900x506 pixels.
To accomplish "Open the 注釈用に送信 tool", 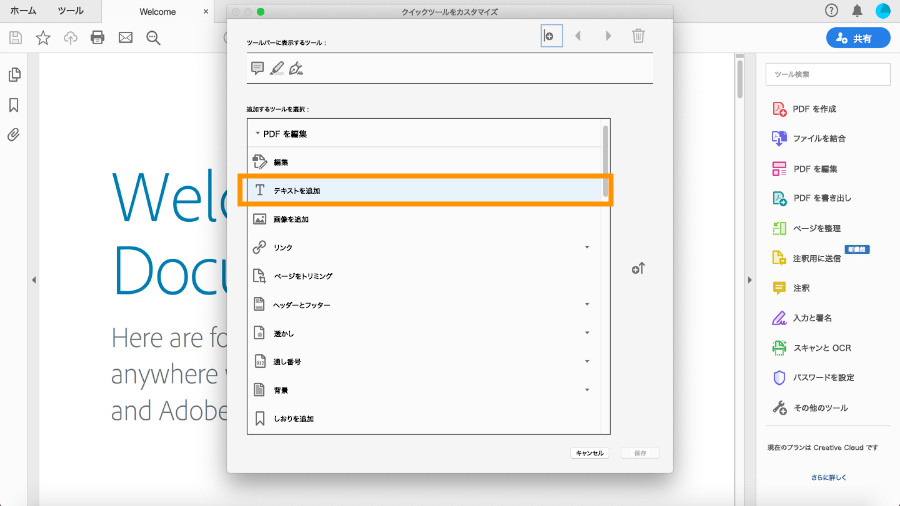I will pos(806,258).
